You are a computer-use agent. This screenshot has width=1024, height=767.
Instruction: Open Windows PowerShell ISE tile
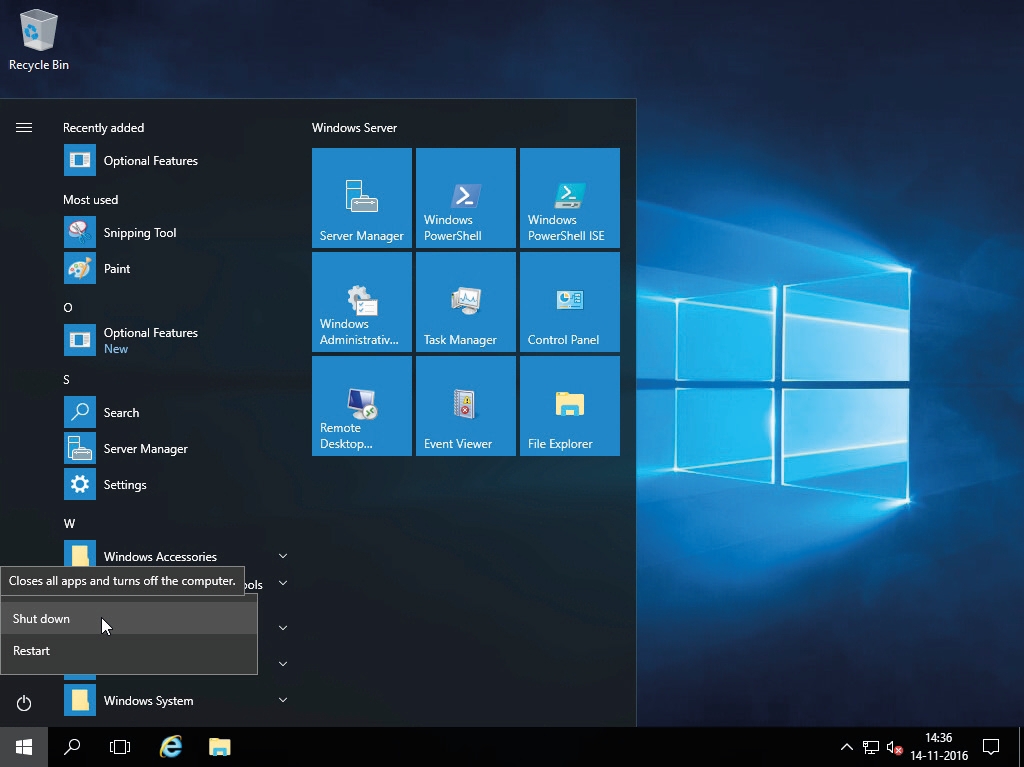[x=569, y=198]
